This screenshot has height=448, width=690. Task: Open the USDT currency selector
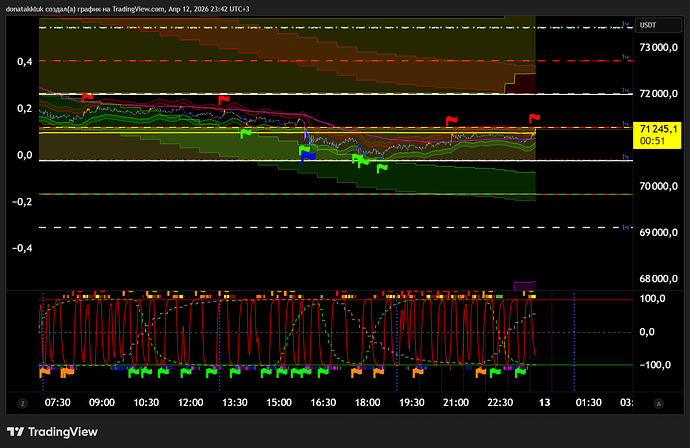659,25
